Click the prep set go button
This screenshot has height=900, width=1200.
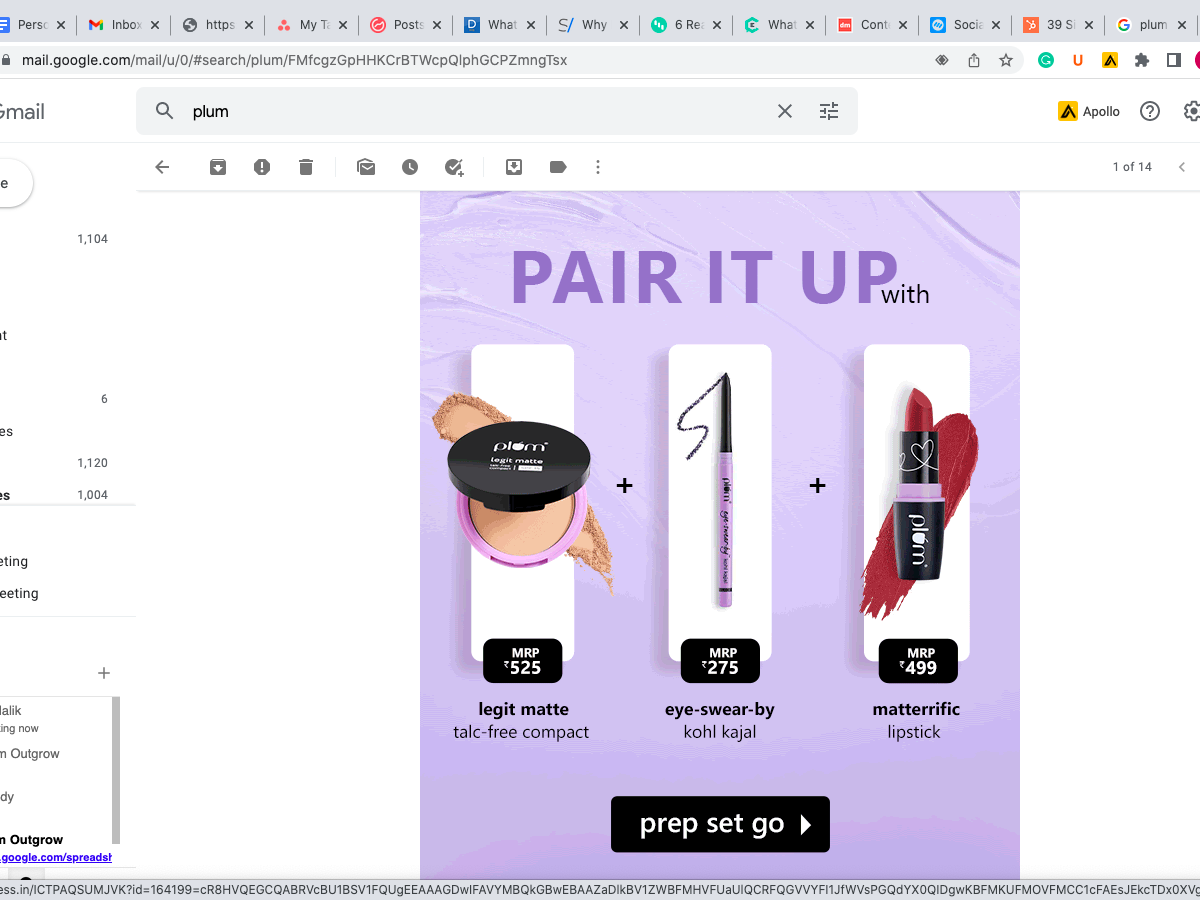coord(720,824)
